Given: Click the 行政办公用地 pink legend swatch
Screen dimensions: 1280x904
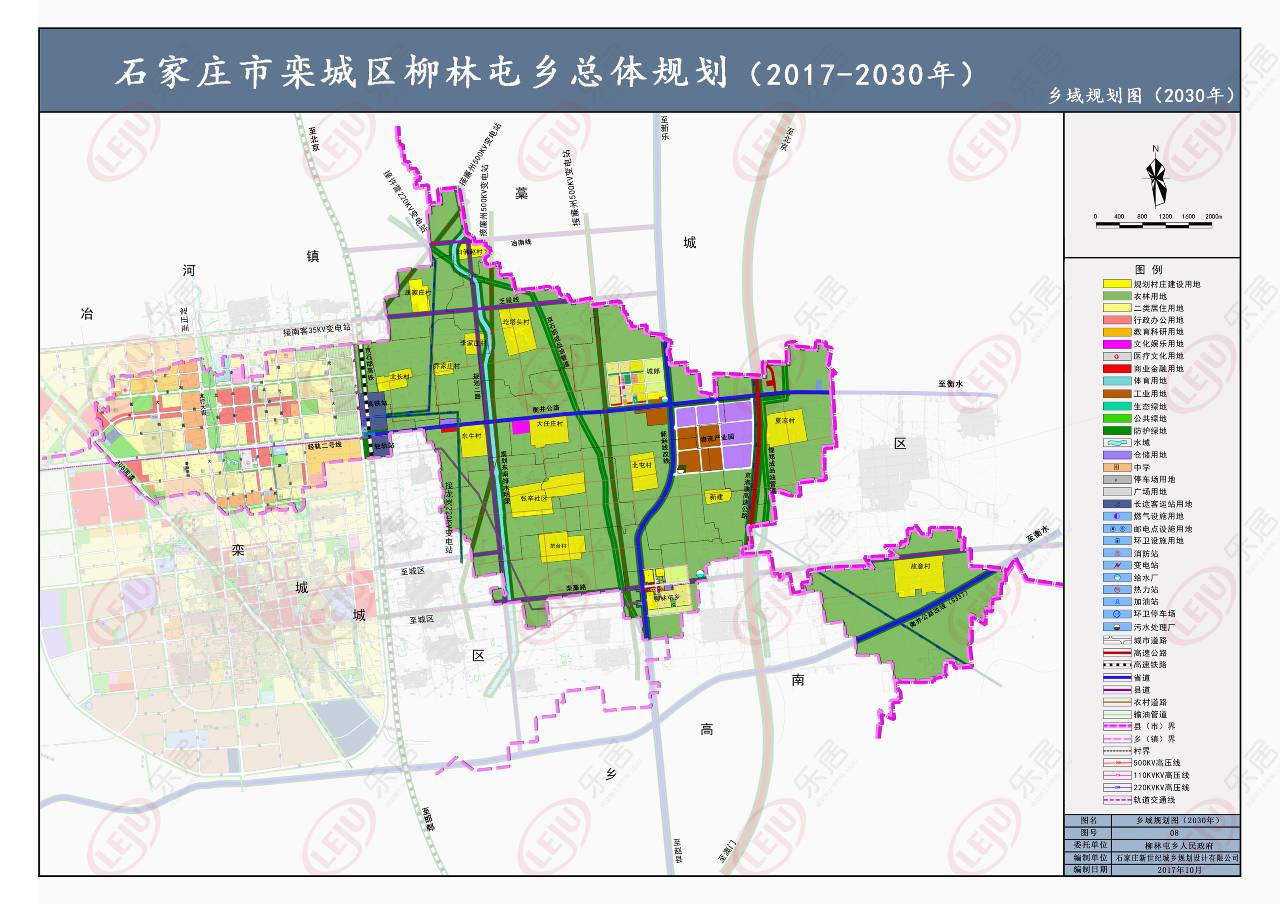Looking at the screenshot, I should pos(1117,320).
